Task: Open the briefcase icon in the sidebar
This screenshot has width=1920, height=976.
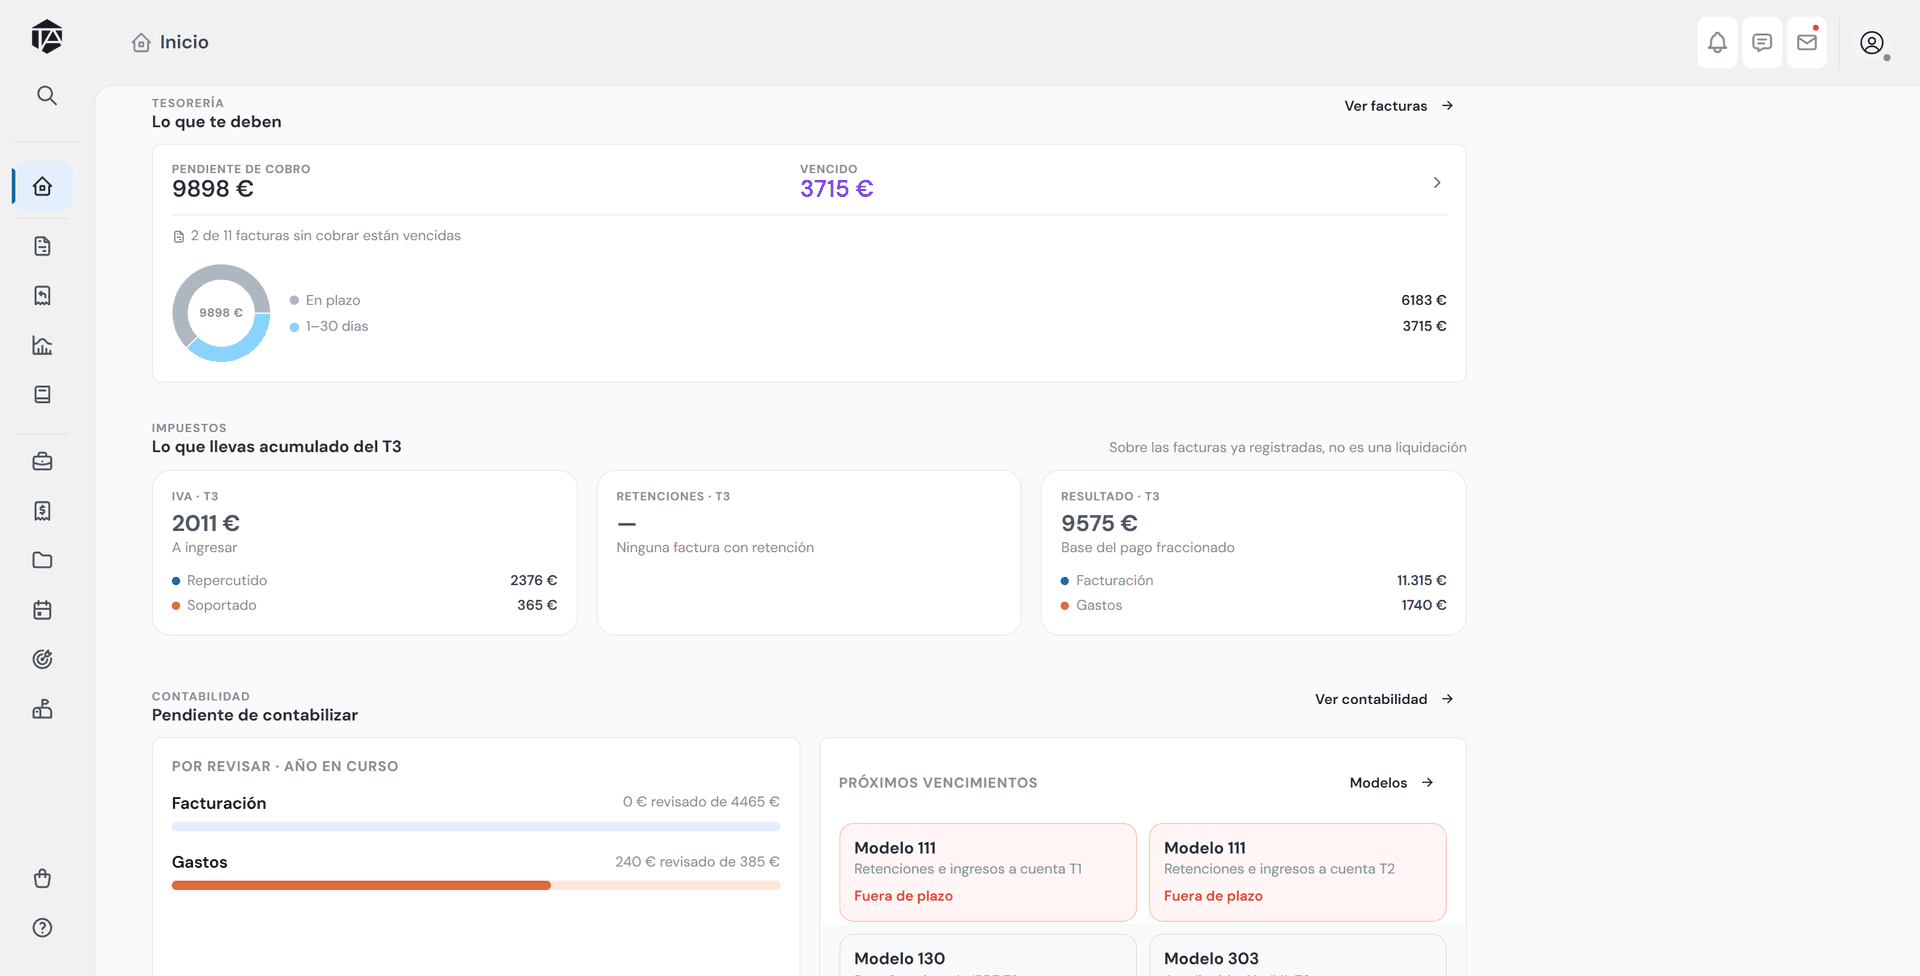Action: (x=42, y=461)
